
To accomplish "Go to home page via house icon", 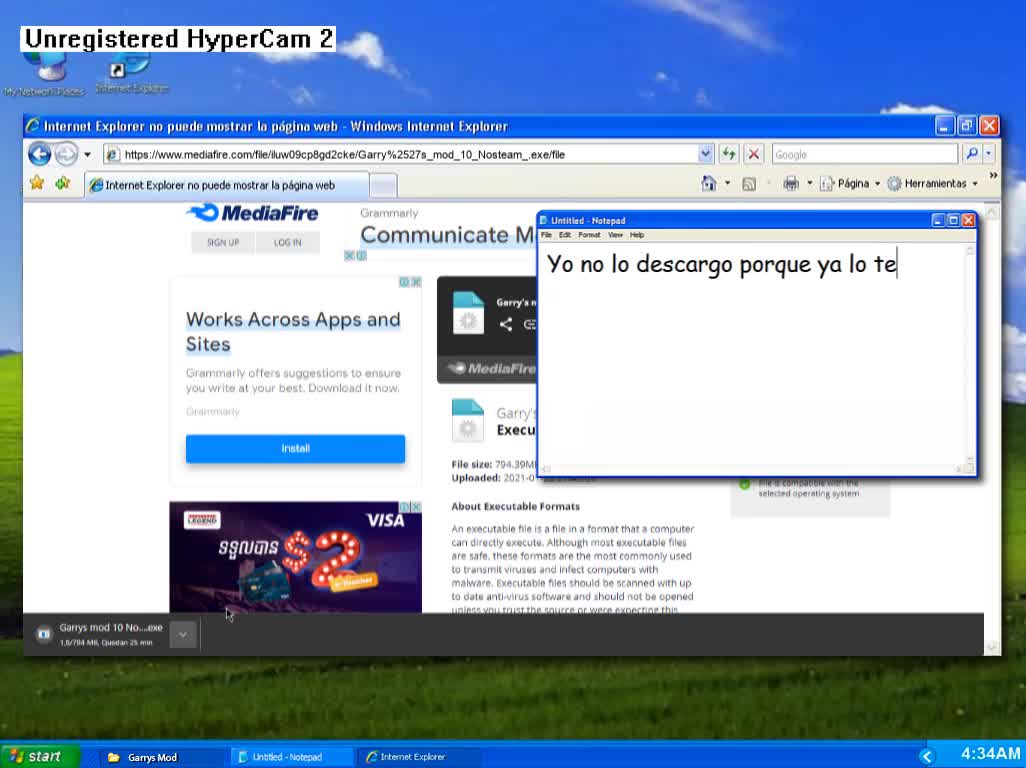I will tap(709, 183).
